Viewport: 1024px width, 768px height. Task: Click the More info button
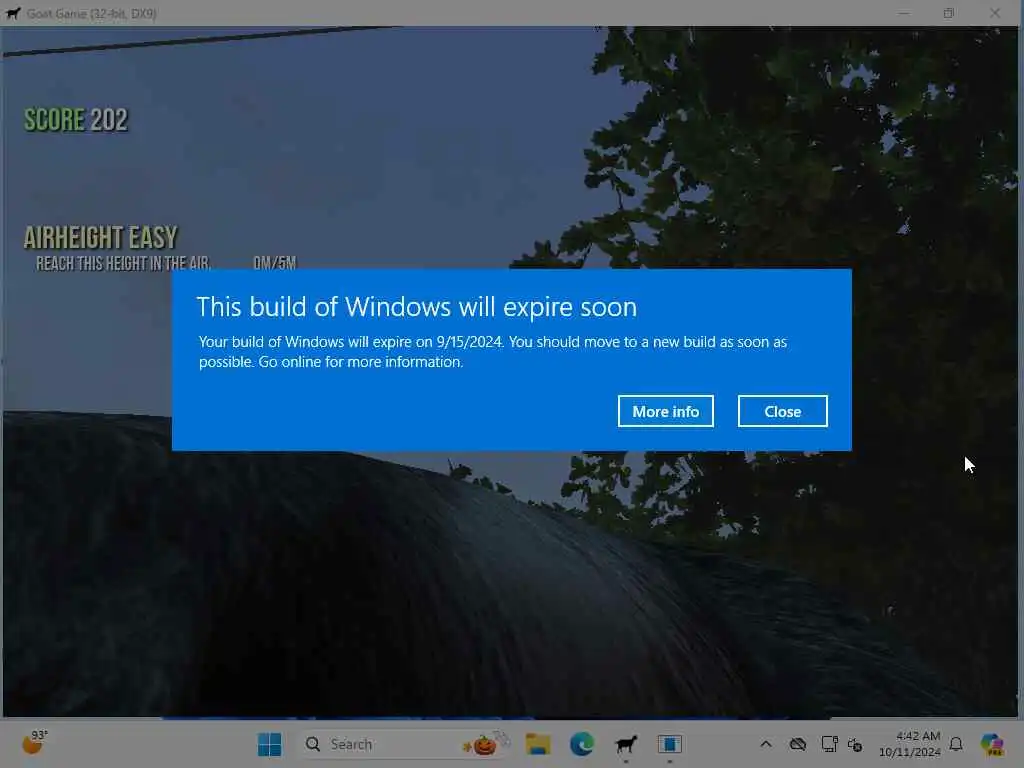[665, 411]
